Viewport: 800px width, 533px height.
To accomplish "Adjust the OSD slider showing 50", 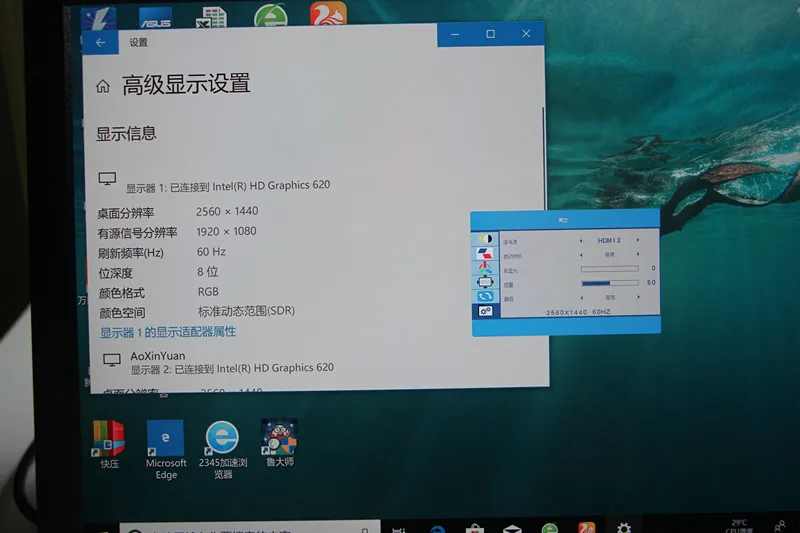I will pyautogui.click(x=610, y=283).
